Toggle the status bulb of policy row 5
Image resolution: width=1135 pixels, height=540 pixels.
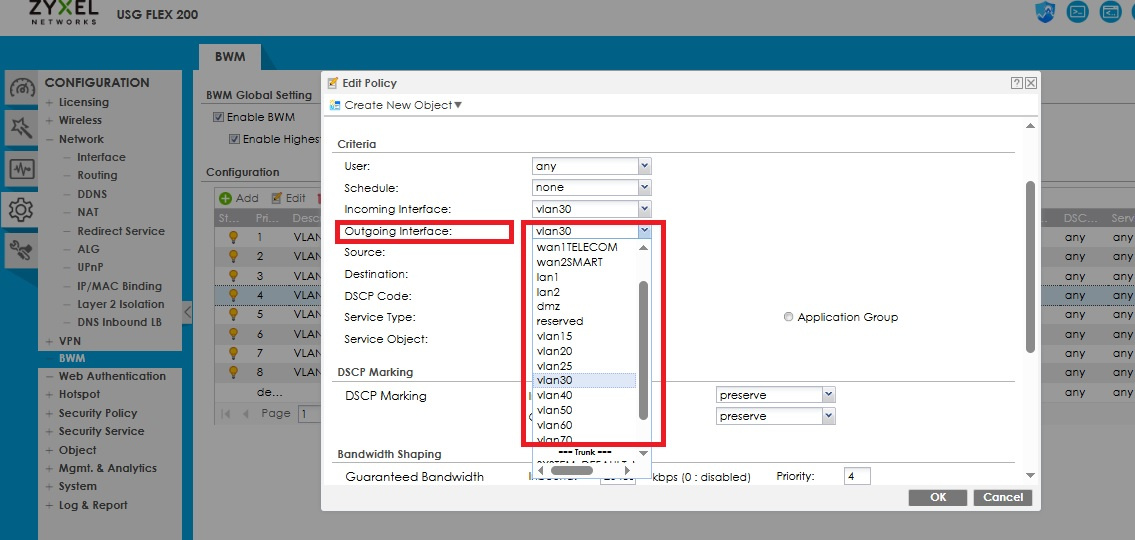coord(233,314)
